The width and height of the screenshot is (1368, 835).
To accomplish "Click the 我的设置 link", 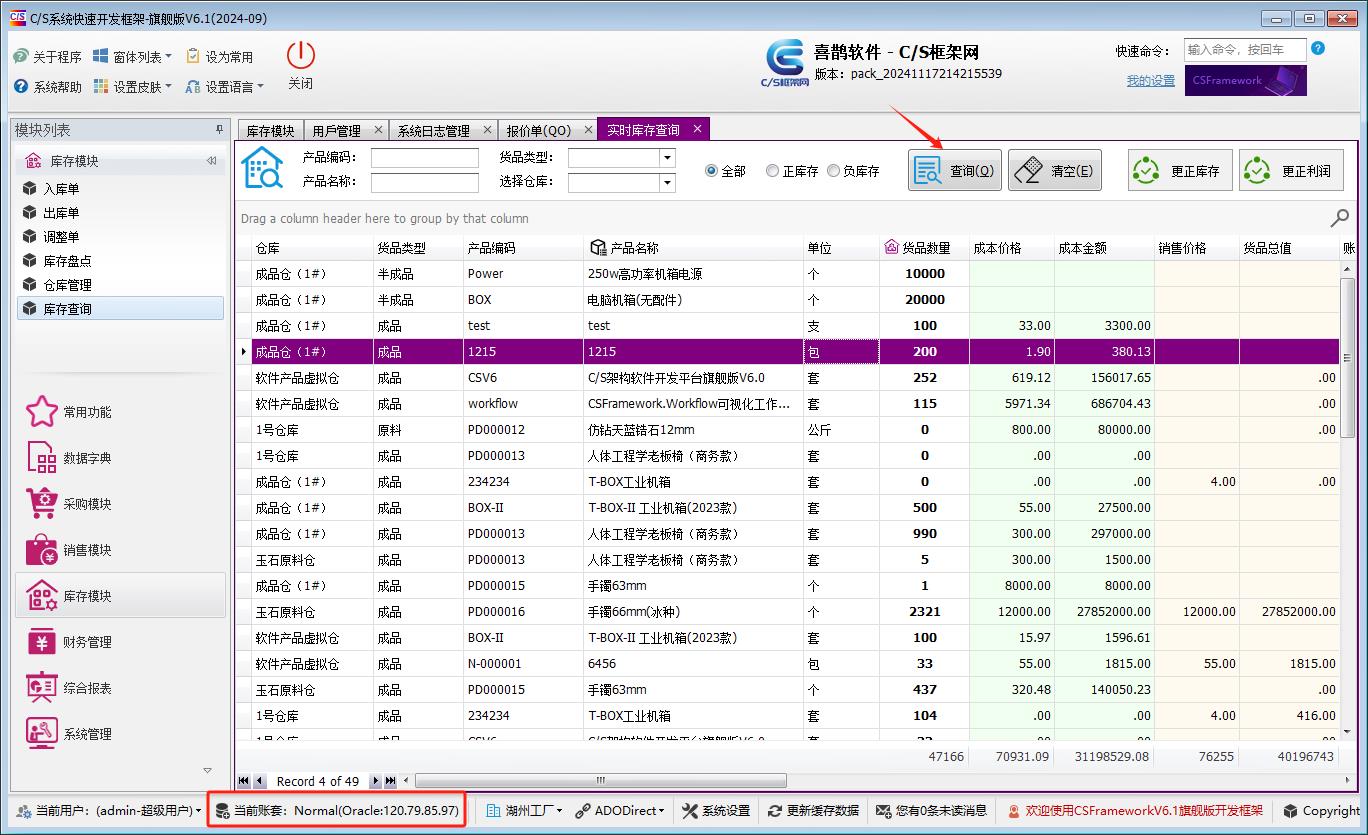I will tap(1150, 81).
